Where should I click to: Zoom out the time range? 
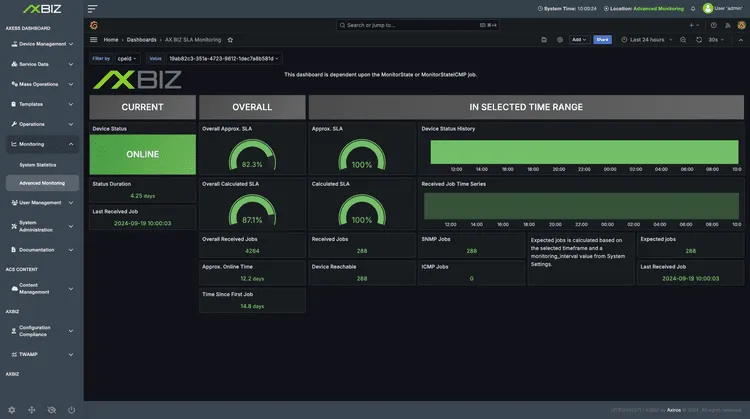pos(684,40)
